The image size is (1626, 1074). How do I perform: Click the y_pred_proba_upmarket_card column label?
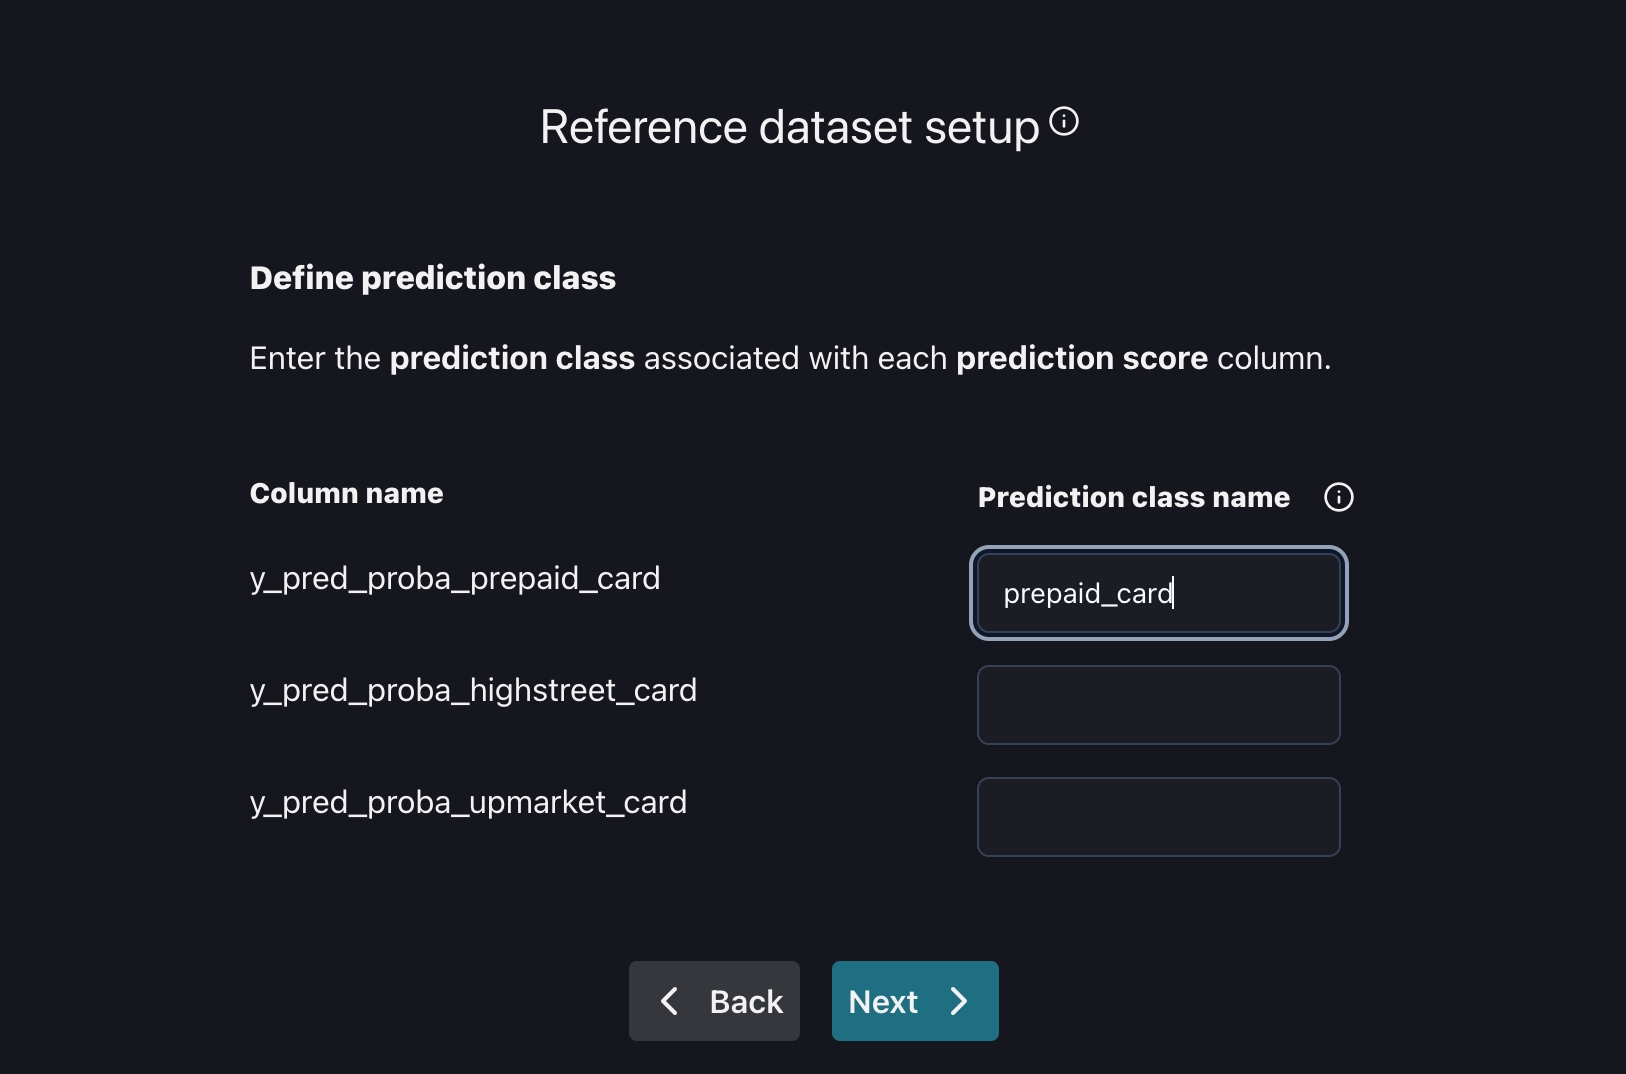[x=468, y=802]
